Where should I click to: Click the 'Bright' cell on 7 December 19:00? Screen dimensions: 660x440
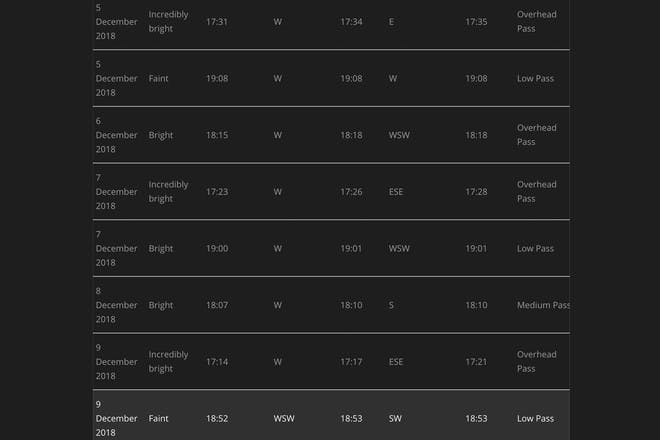tap(160, 248)
